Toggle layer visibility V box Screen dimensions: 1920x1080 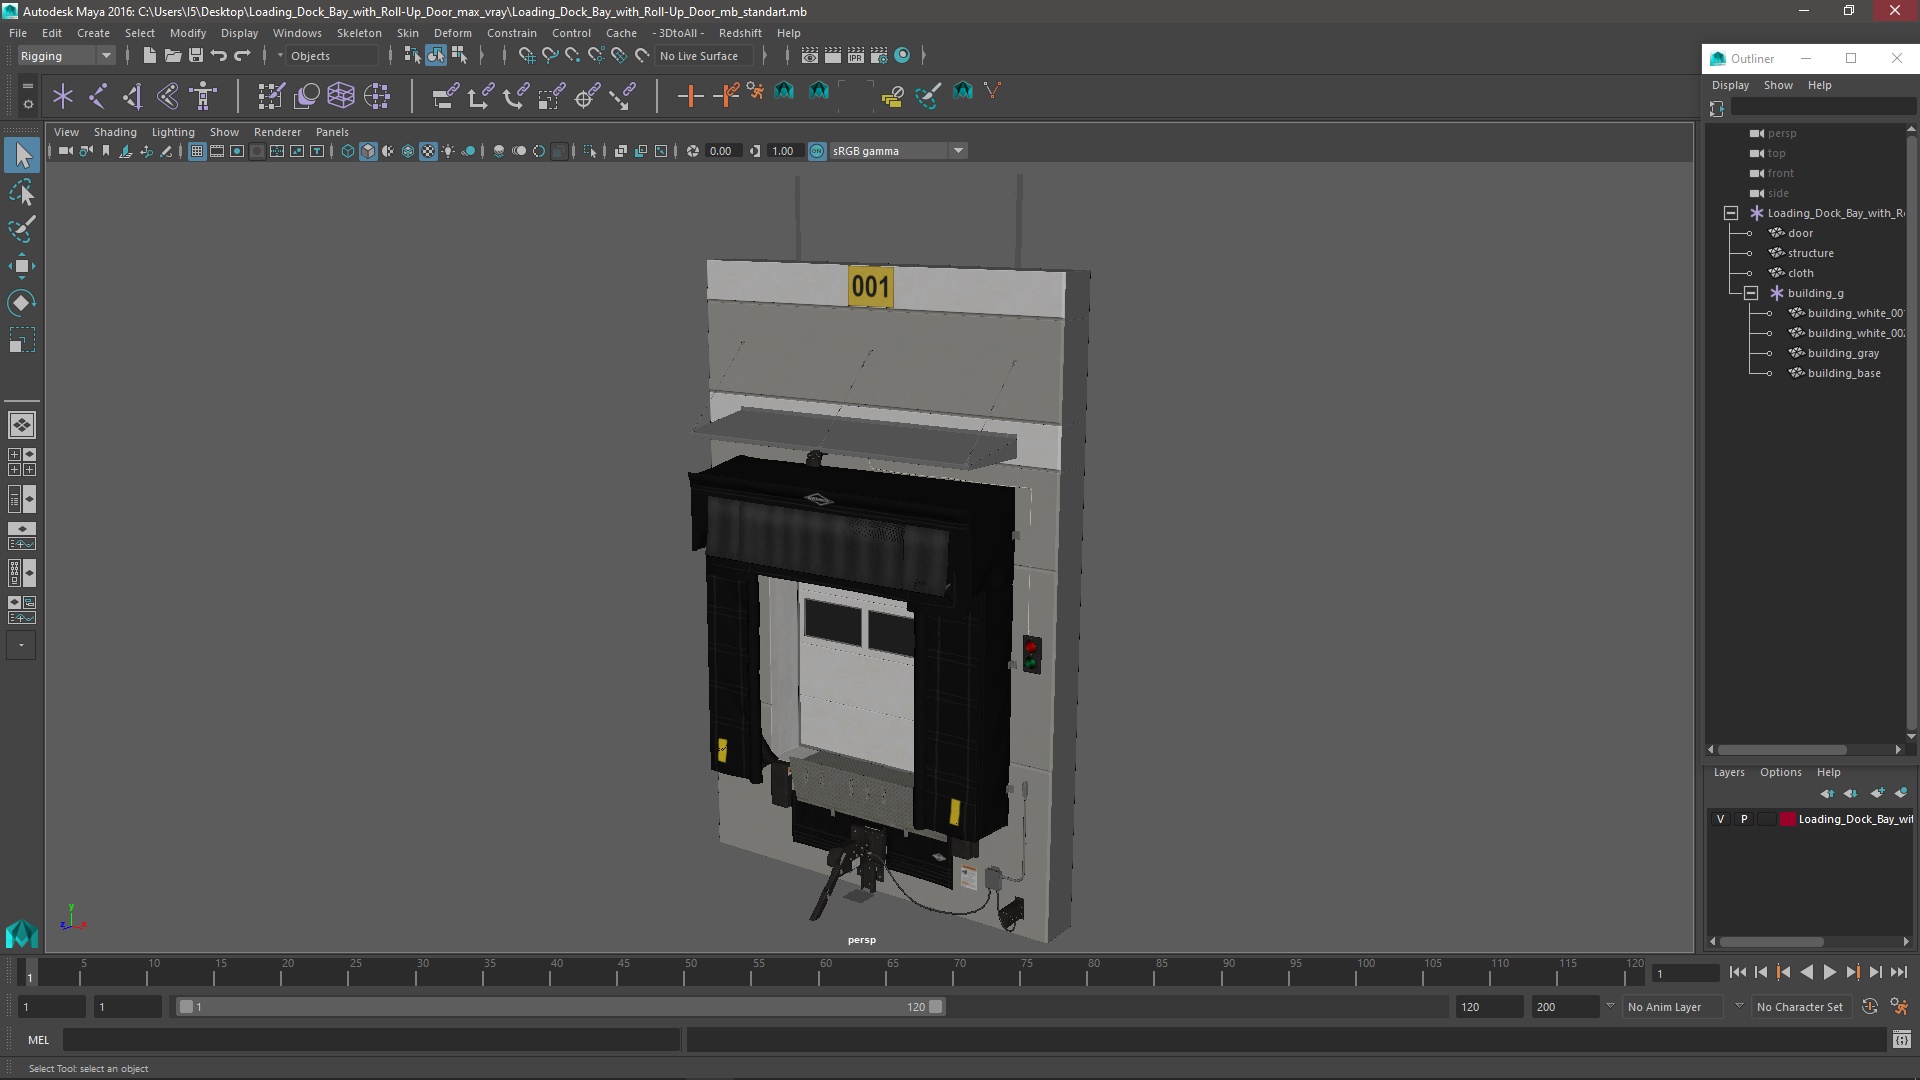tap(1720, 819)
